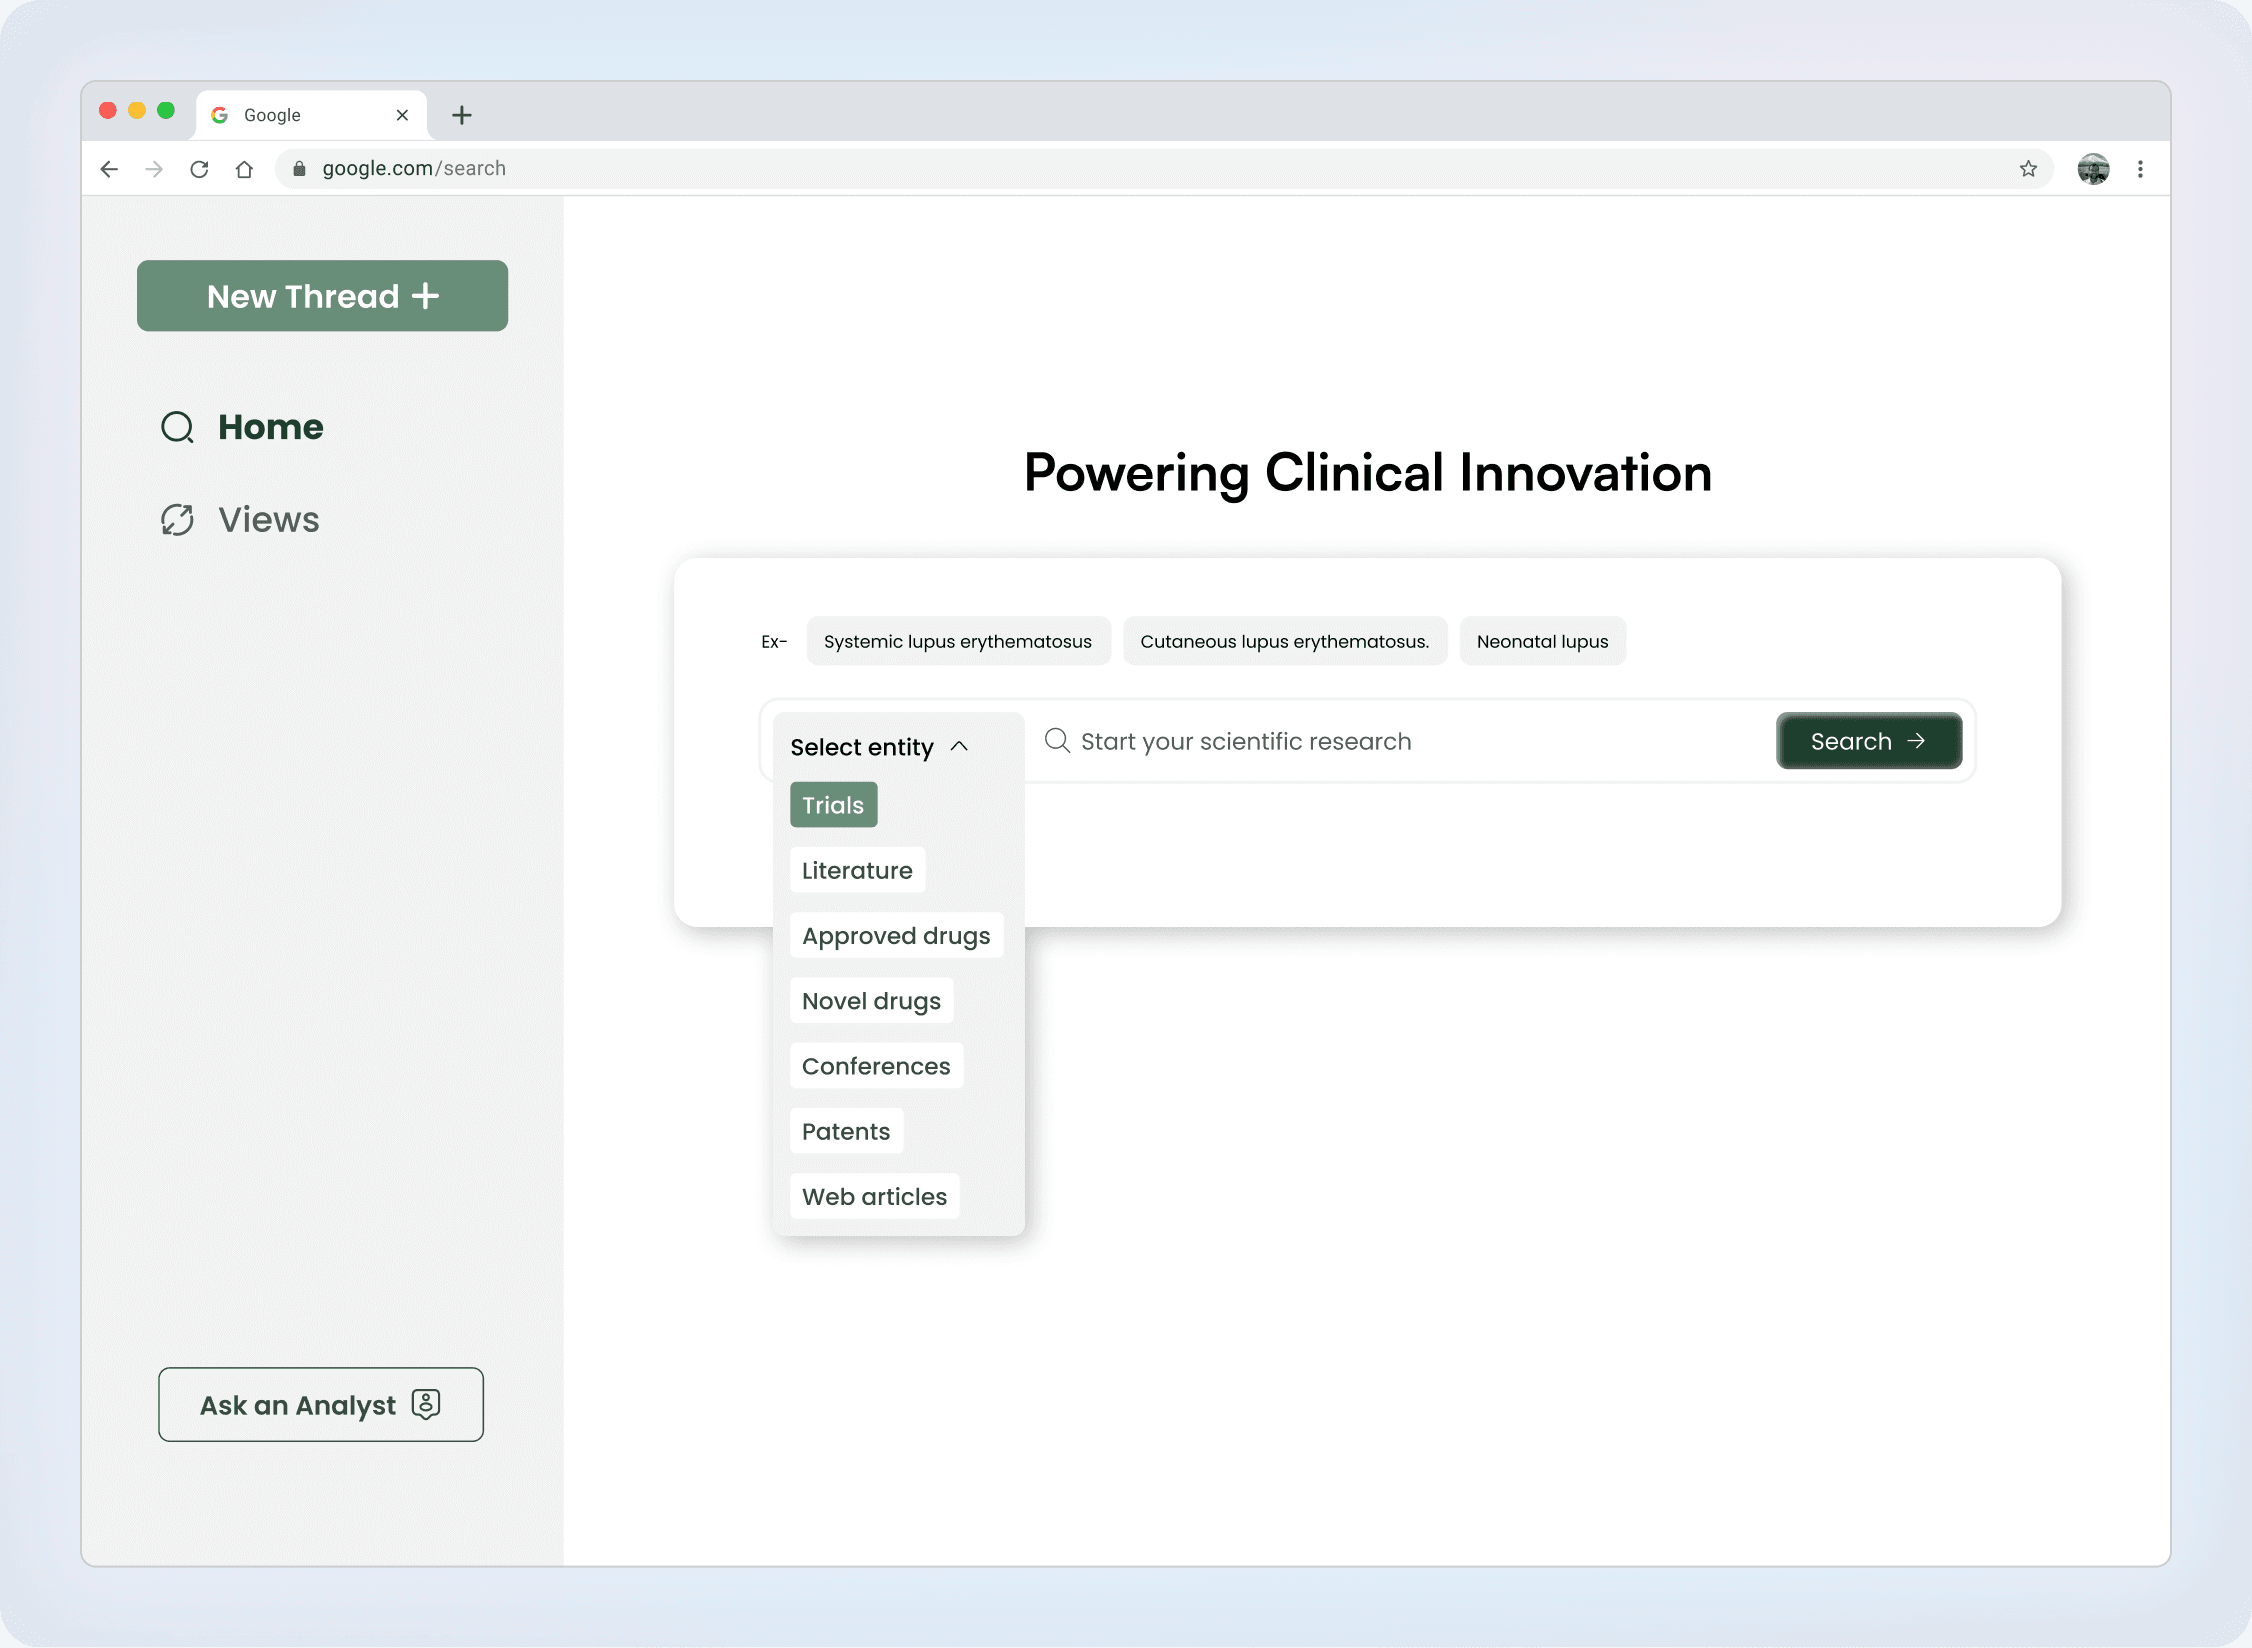Start a New Thread
Screen dimensions: 2252x1648
tap(322, 296)
